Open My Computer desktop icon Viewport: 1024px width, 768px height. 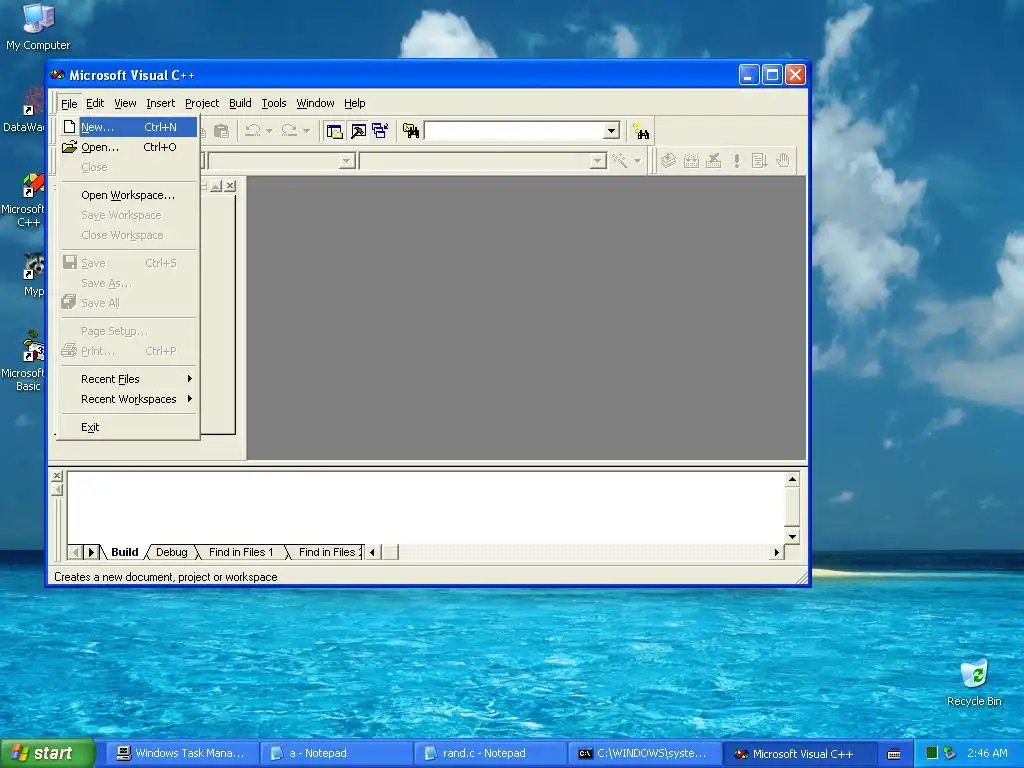point(38,27)
